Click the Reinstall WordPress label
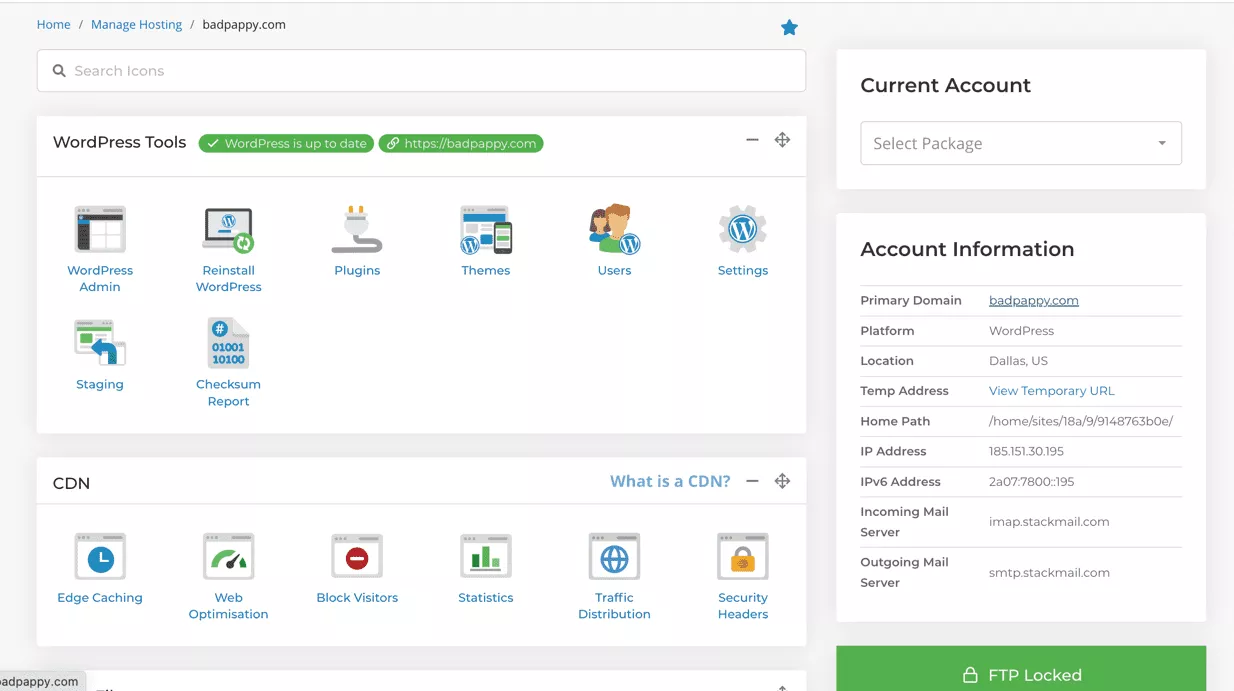This screenshot has width=1234, height=691. [x=228, y=278]
